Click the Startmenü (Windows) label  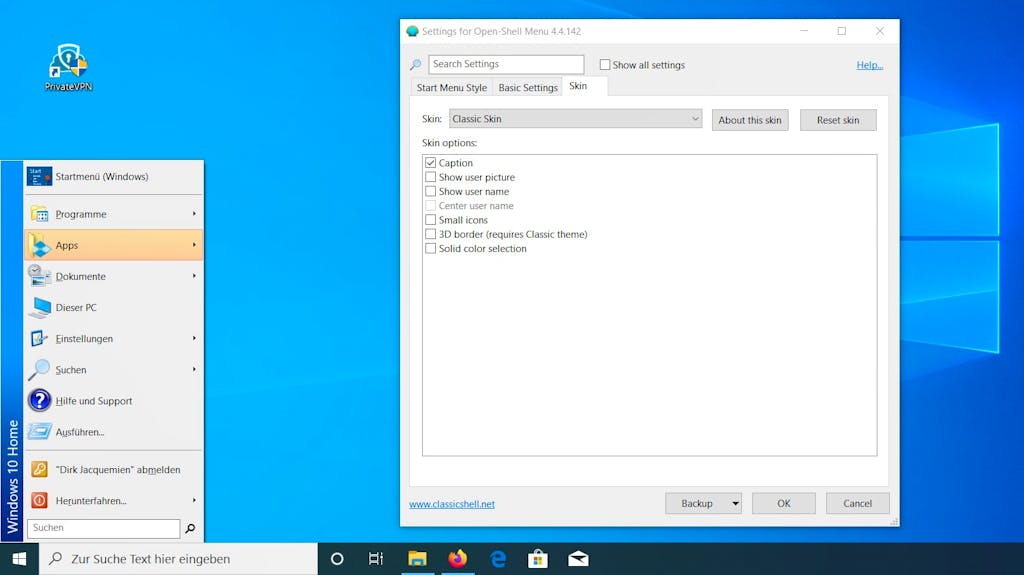[102, 176]
